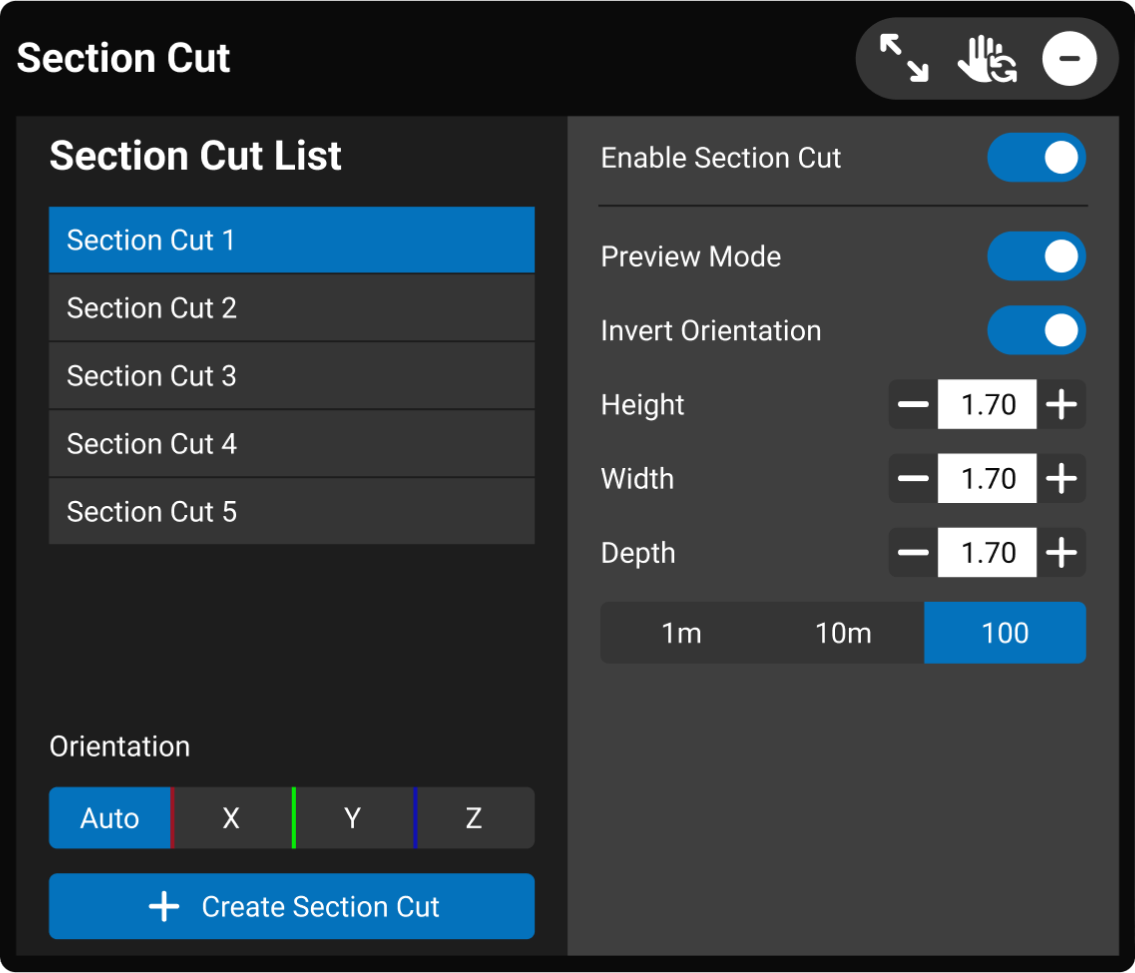Increase Width using the plus icon

[1061, 479]
